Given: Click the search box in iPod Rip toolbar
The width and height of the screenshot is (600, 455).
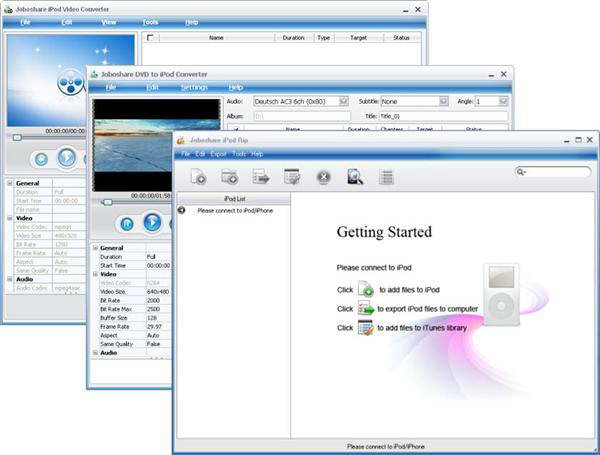Looking at the screenshot, I should point(553,172).
